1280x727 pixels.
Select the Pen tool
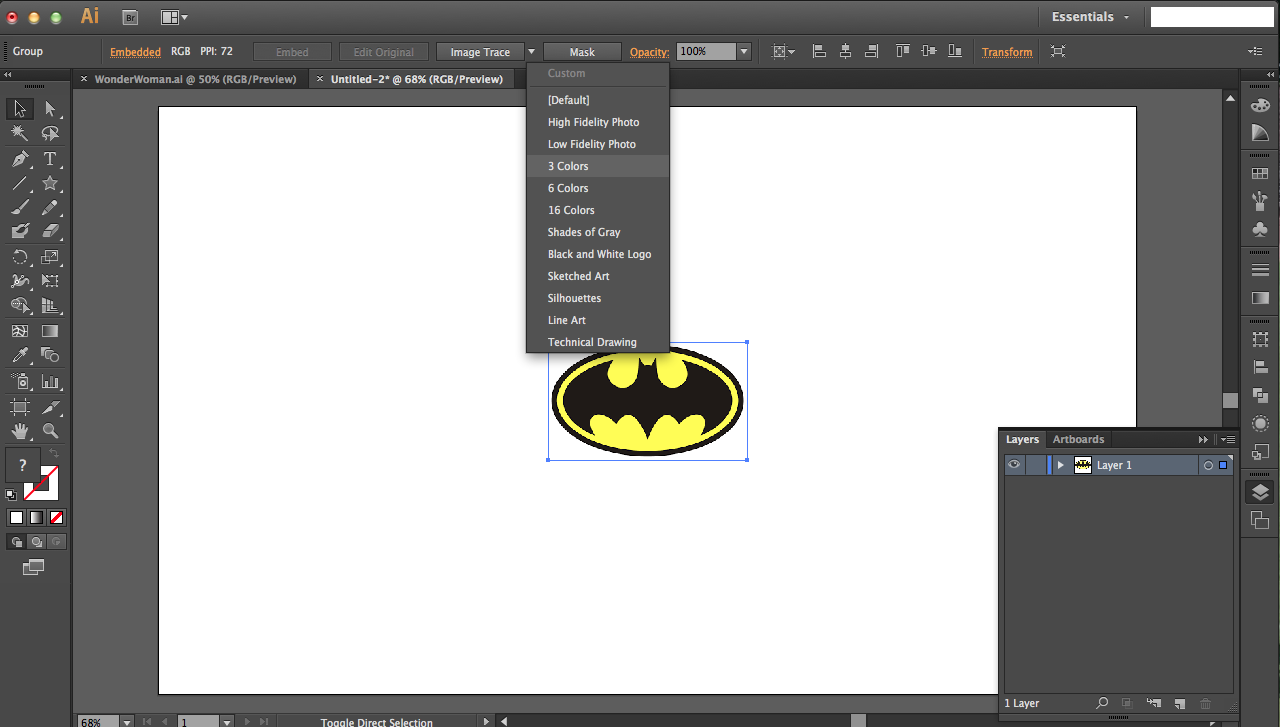pyautogui.click(x=20, y=159)
